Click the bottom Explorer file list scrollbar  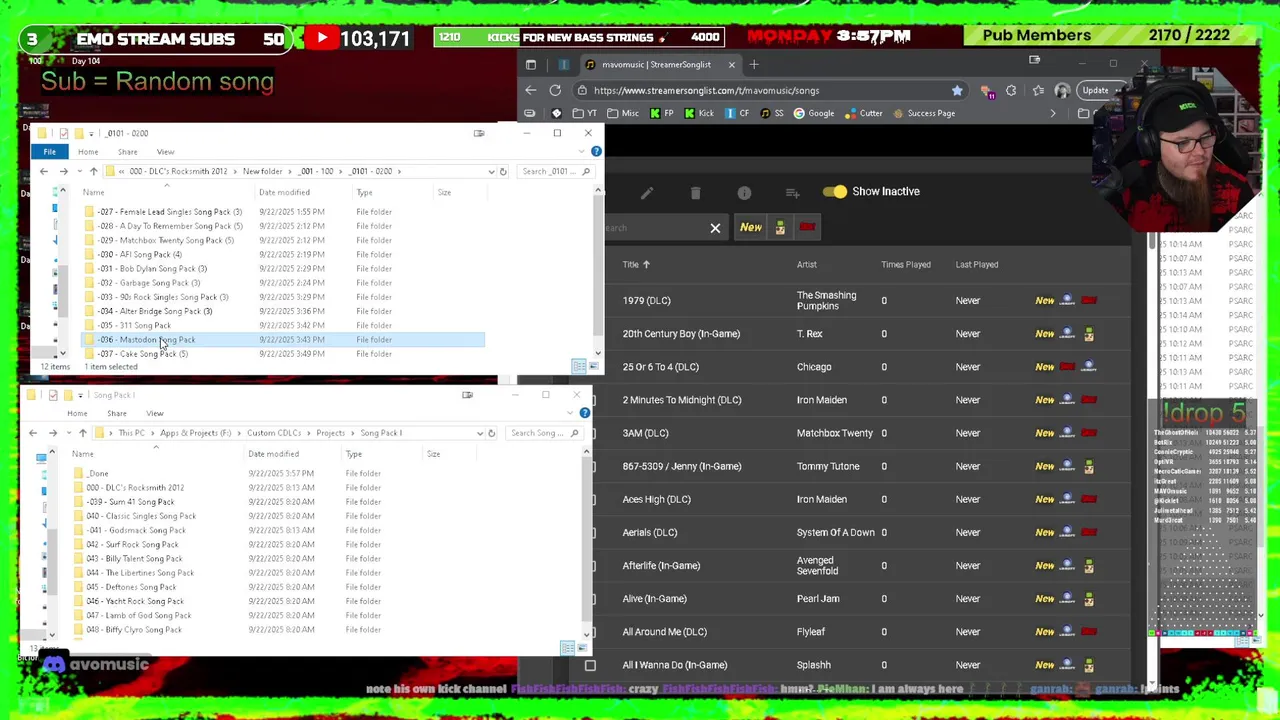pos(586,545)
